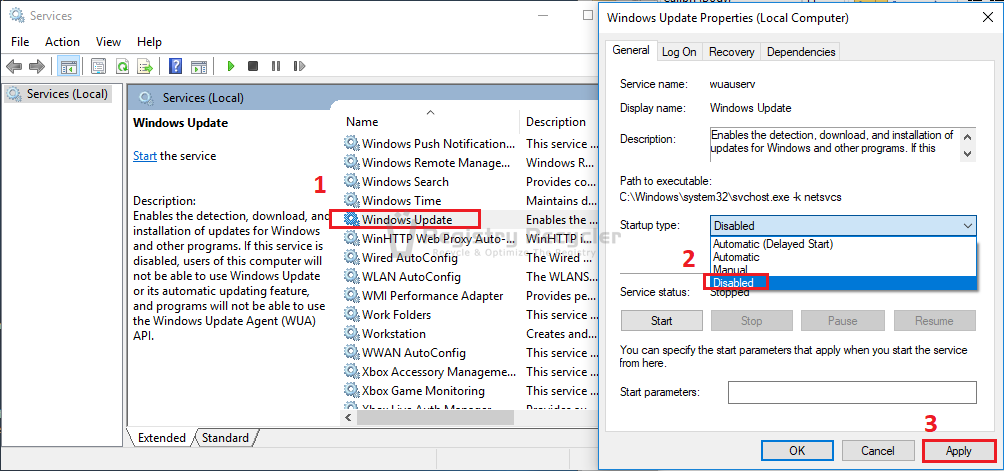Click the green Start Service play icon
The image size is (1004, 471).
[x=231, y=66]
